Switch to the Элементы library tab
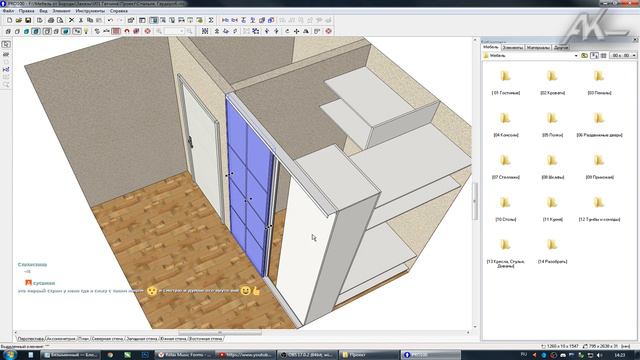The height and width of the screenshot is (360, 640). (x=512, y=47)
